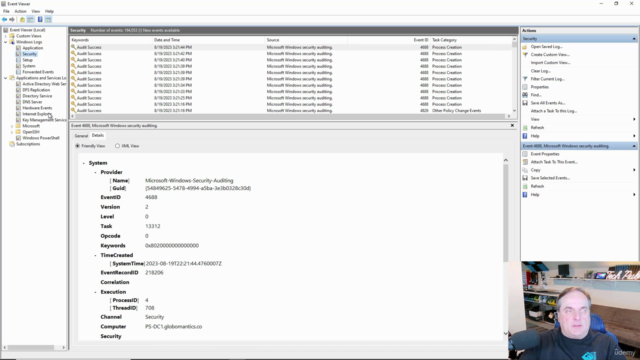
Task: Open Hardware Events log
Action: (37, 108)
